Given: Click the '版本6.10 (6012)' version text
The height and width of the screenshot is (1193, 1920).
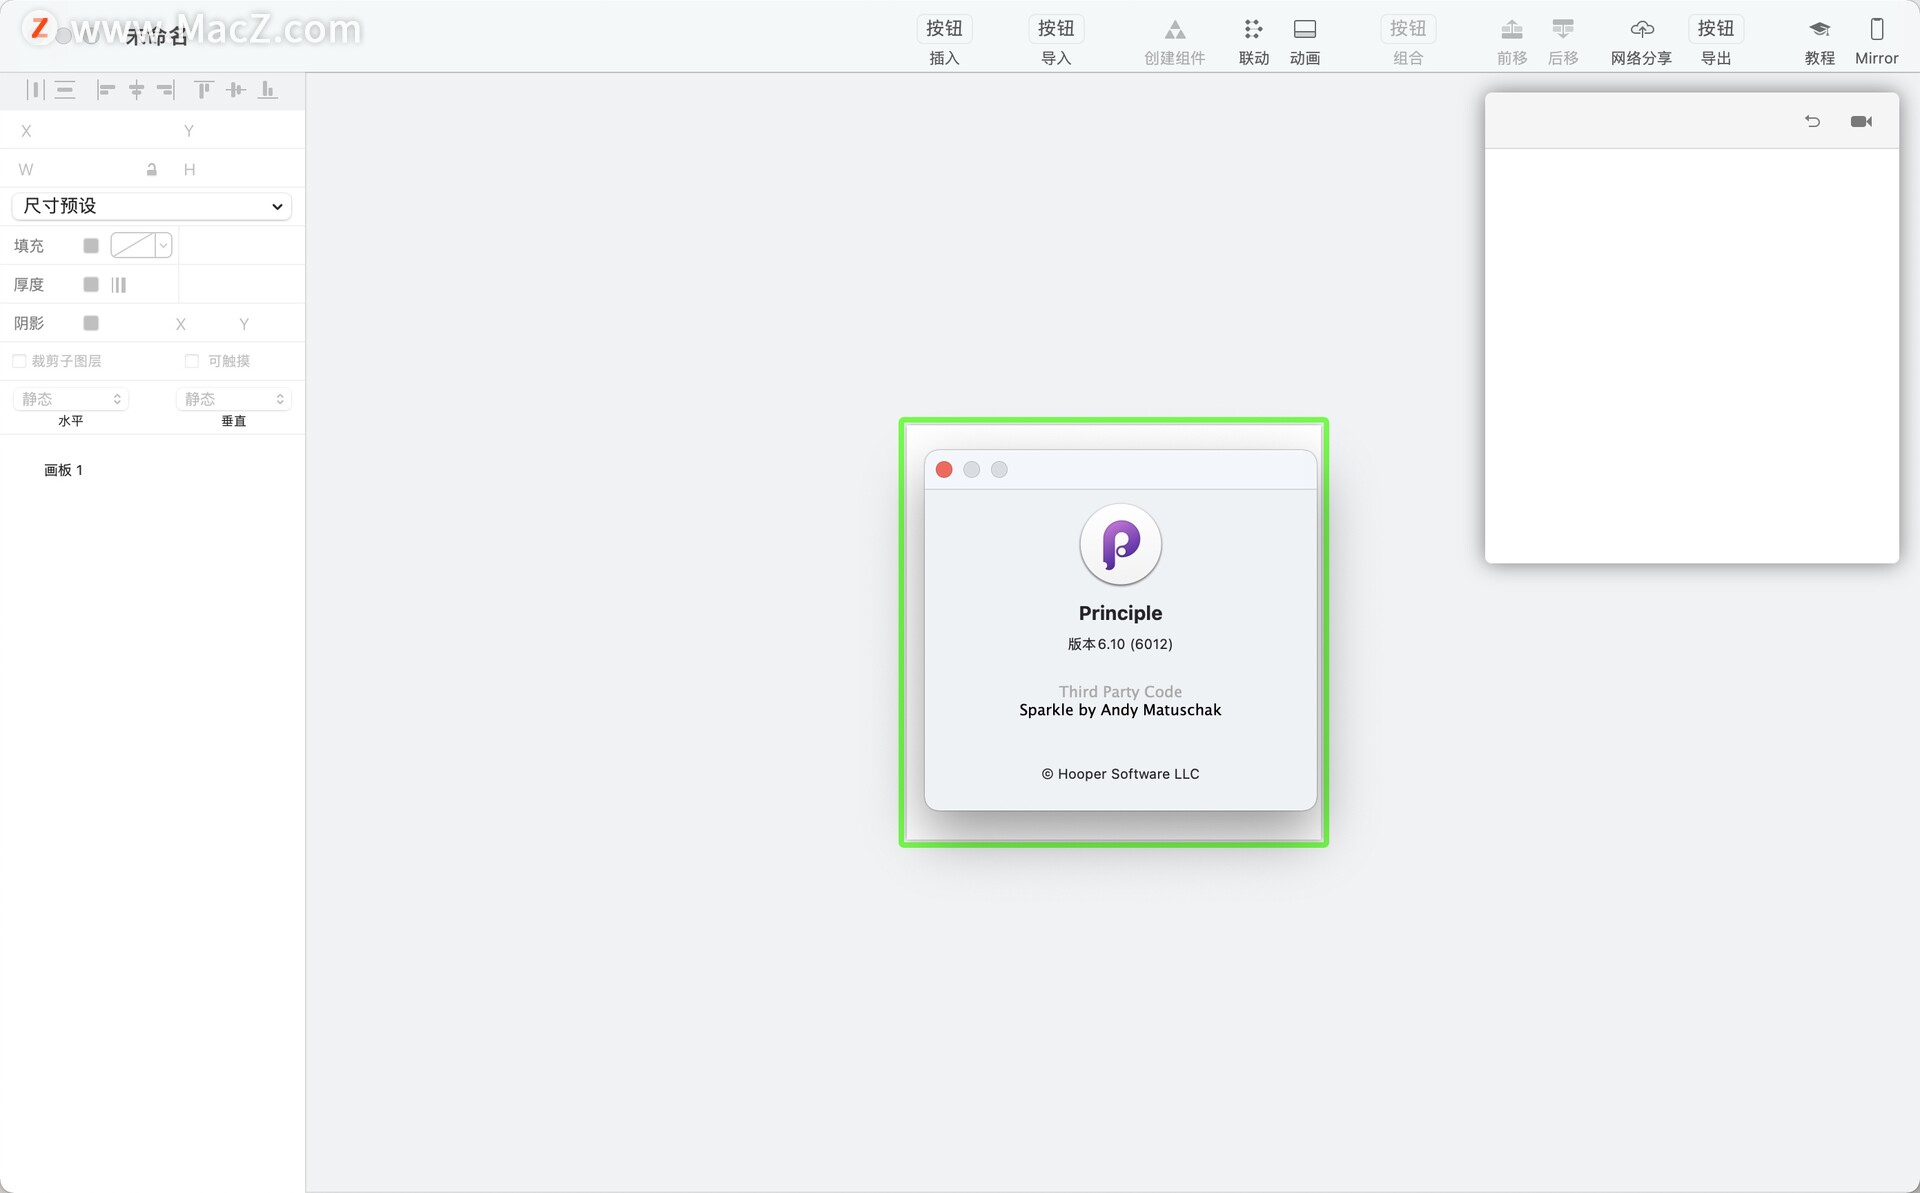Looking at the screenshot, I should (1120, 644).
